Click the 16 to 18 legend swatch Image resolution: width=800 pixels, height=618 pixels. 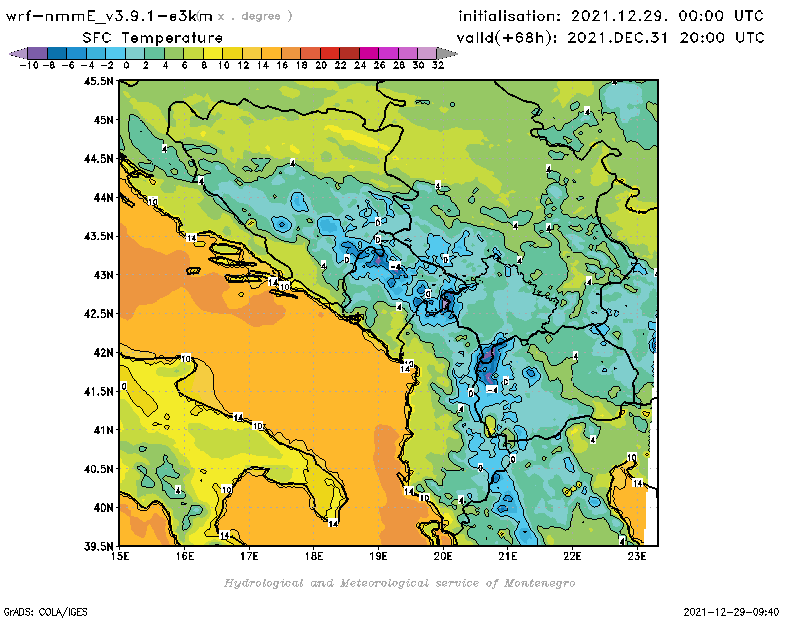291,53
